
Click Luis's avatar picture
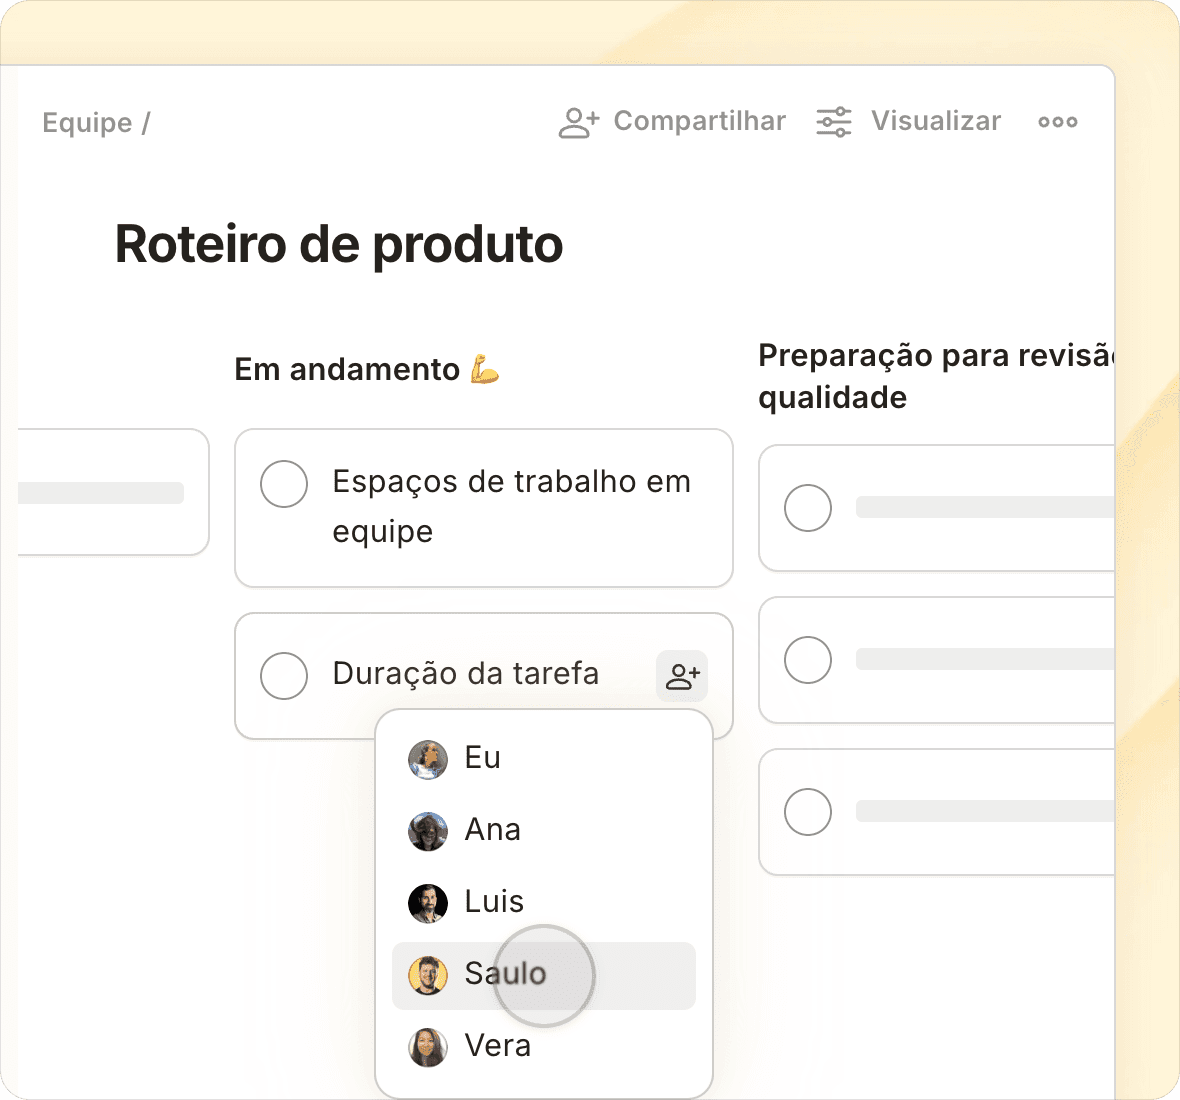click(x=428, y=903)
